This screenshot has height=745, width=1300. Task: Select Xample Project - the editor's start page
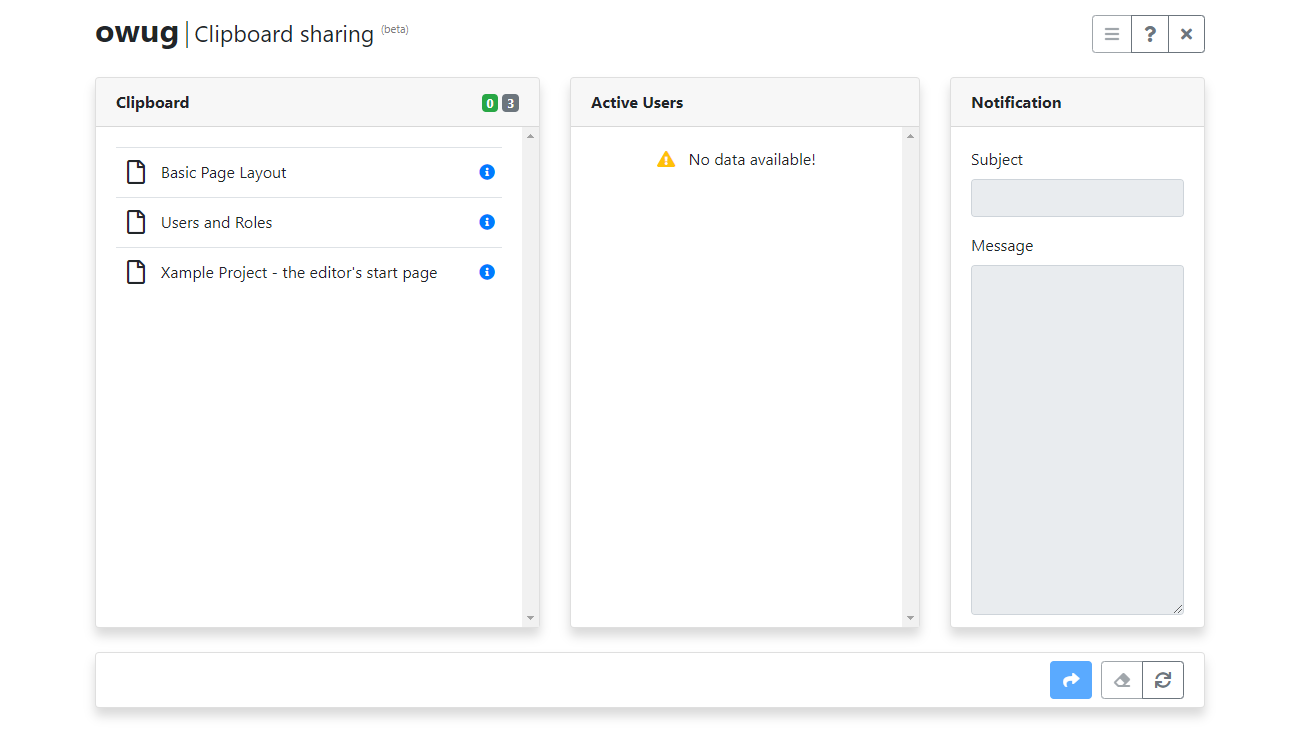[x=309, y=272]
